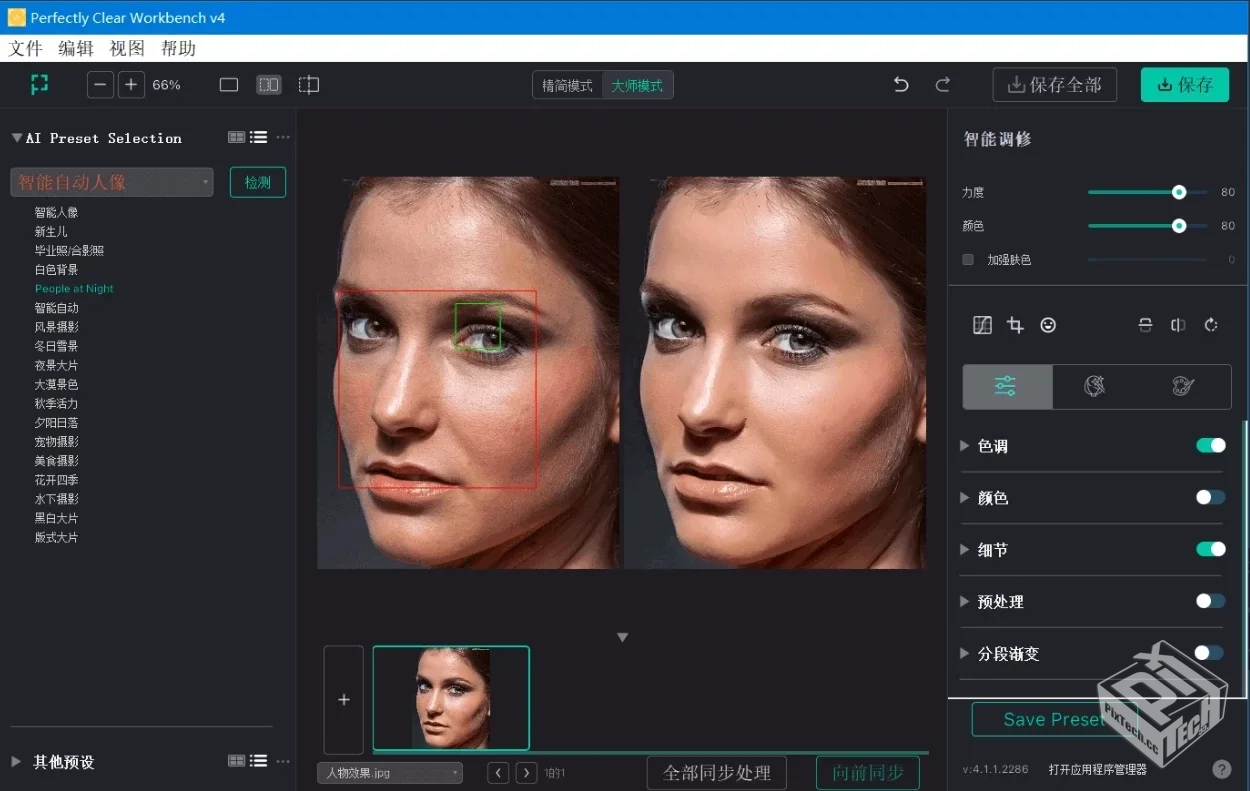Click the undo arrow icon
The height and width of the screenshot is (791, 1250).
901,85
